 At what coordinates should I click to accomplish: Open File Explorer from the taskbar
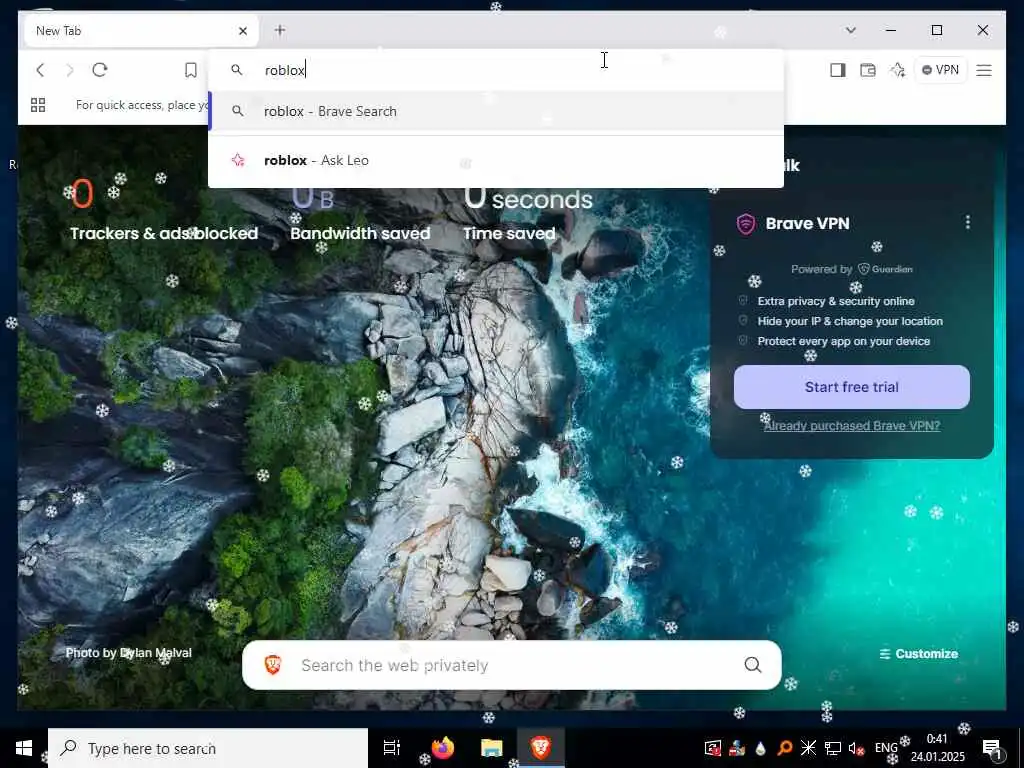492,748
